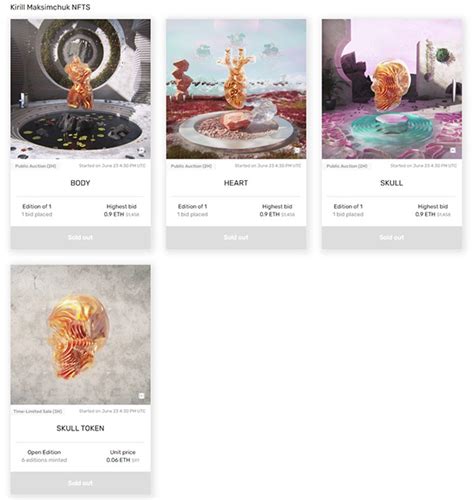This screenshot has width=474, height=500.
Task: Click the 0.06 ETH unit price on SKULL TOKEN
Action: click(118, 460)
